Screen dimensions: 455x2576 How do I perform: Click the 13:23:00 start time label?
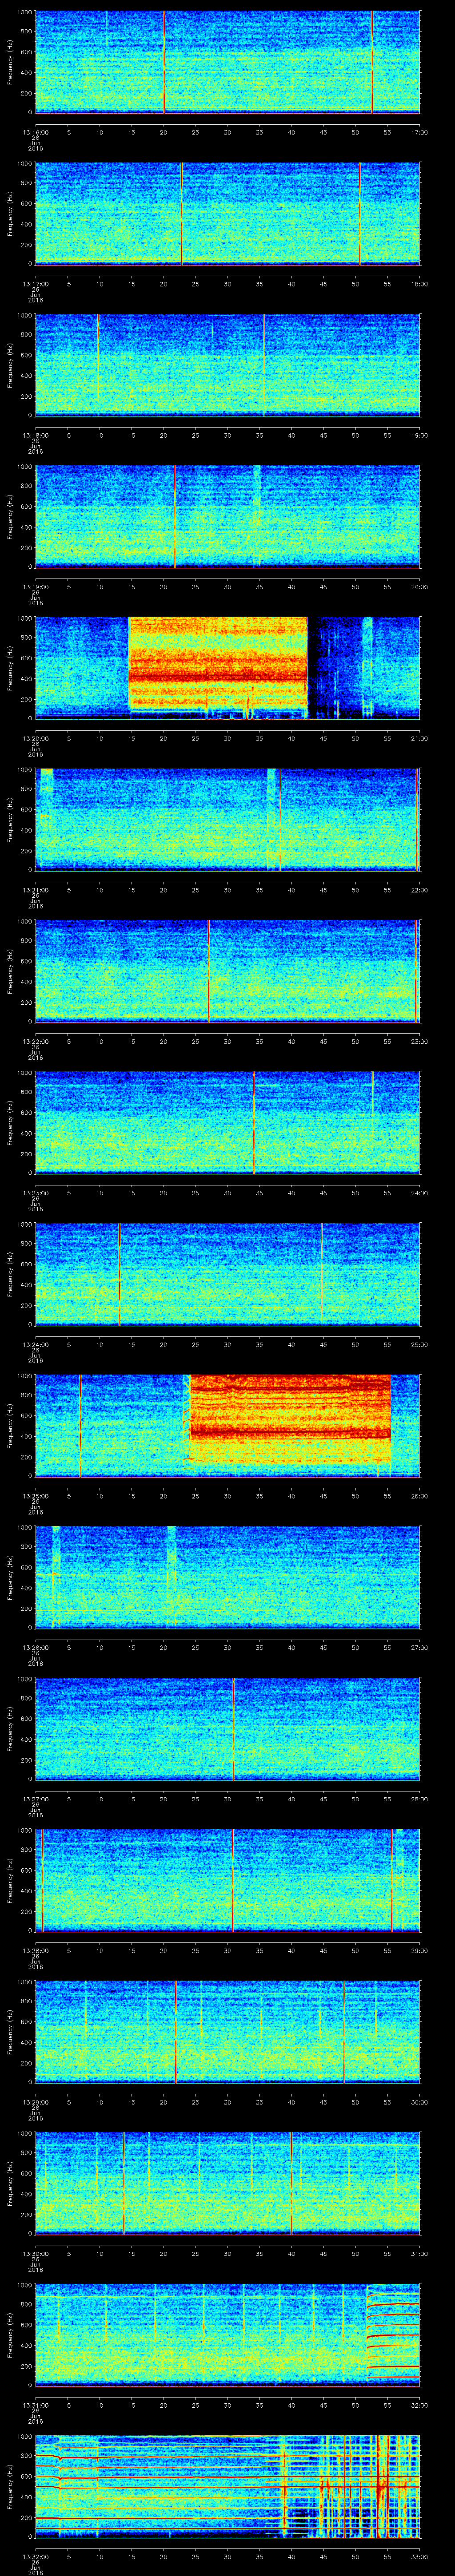35,1192
